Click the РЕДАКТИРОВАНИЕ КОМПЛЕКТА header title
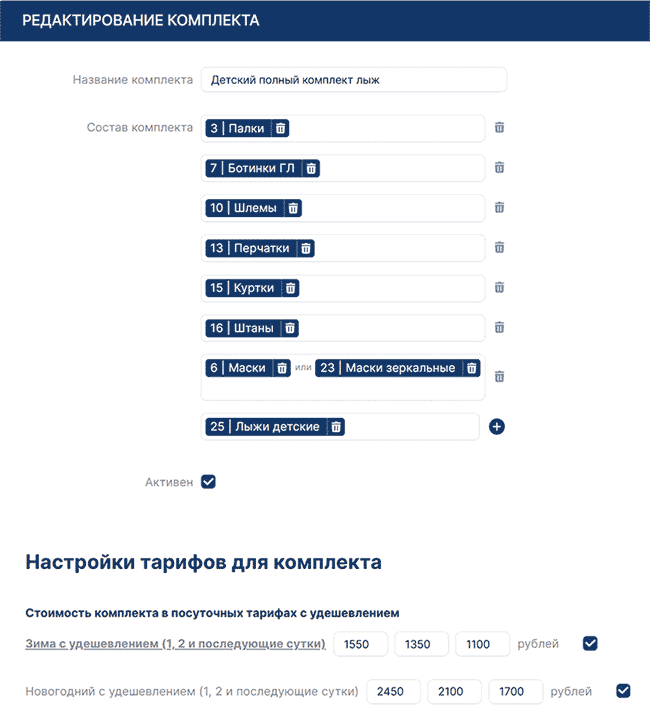 (x=141, y=21)
